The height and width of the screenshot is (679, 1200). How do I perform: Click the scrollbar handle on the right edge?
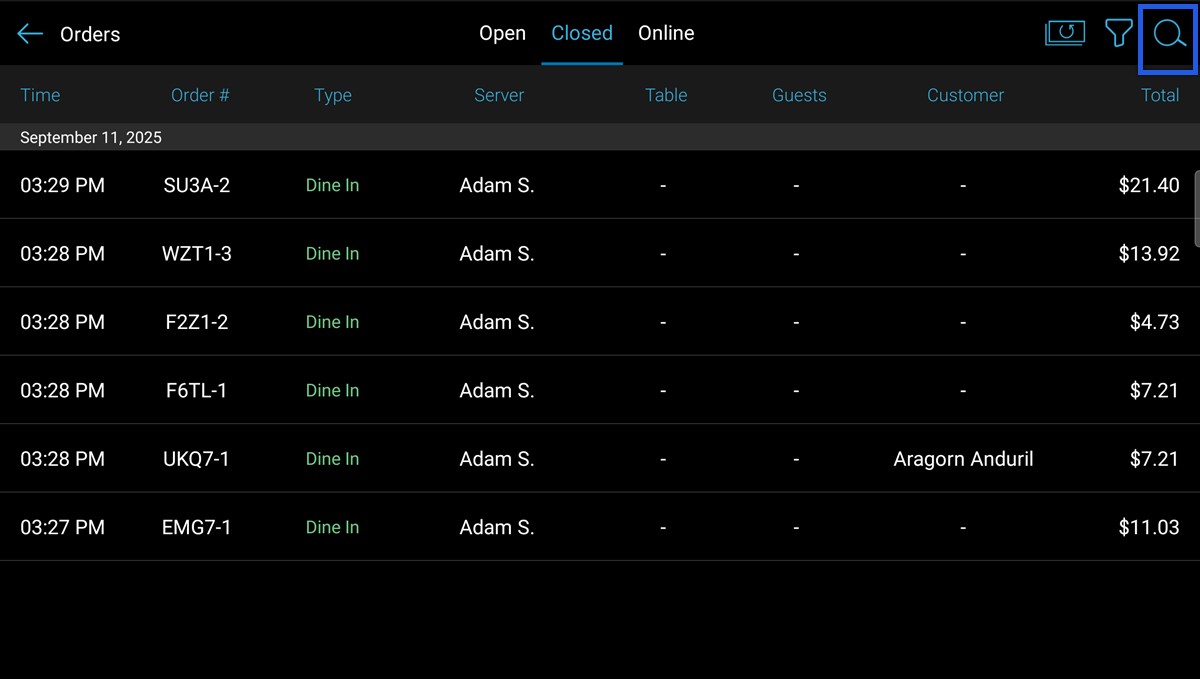point(1197,207)
